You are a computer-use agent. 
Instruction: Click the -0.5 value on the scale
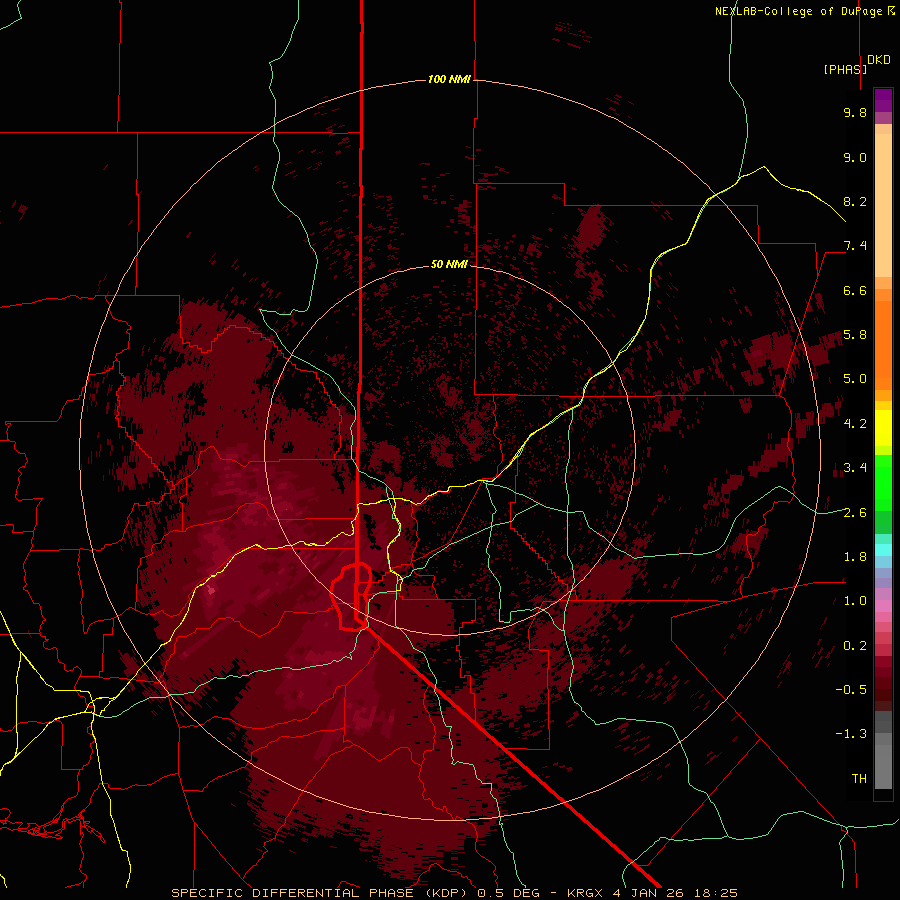[851, 690]
